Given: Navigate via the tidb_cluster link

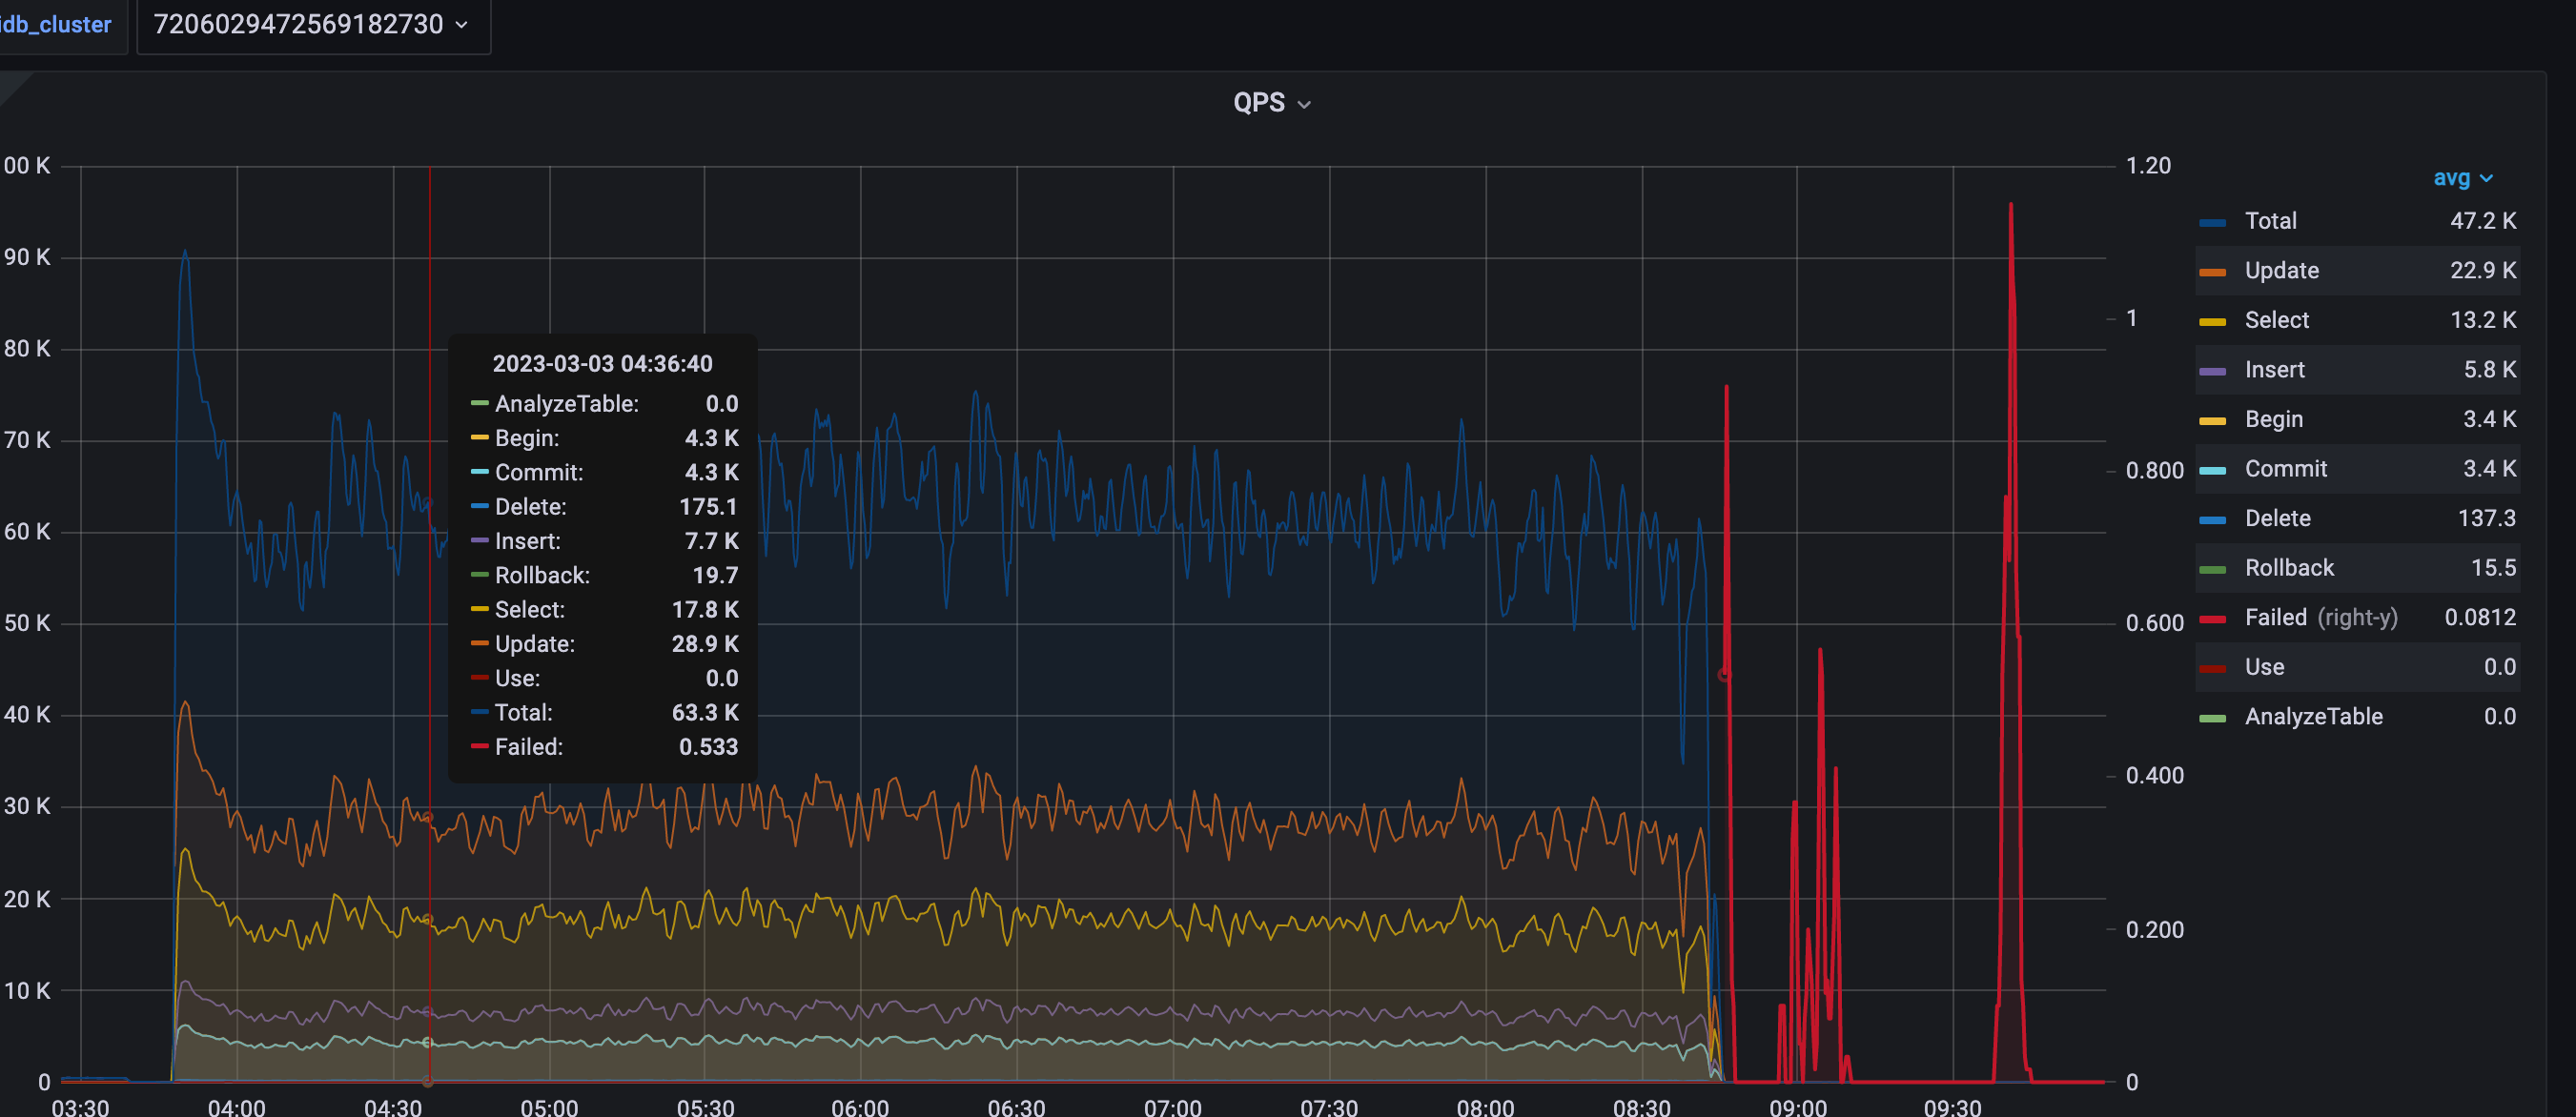Looking at the screenshot, I should tap(55, 25).
